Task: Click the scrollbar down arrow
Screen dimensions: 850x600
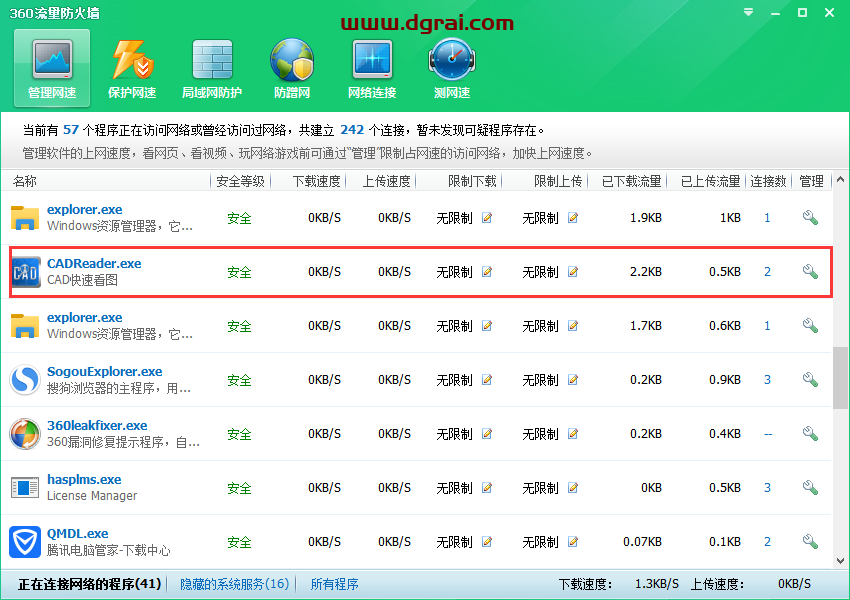Action: coord(841,560)
